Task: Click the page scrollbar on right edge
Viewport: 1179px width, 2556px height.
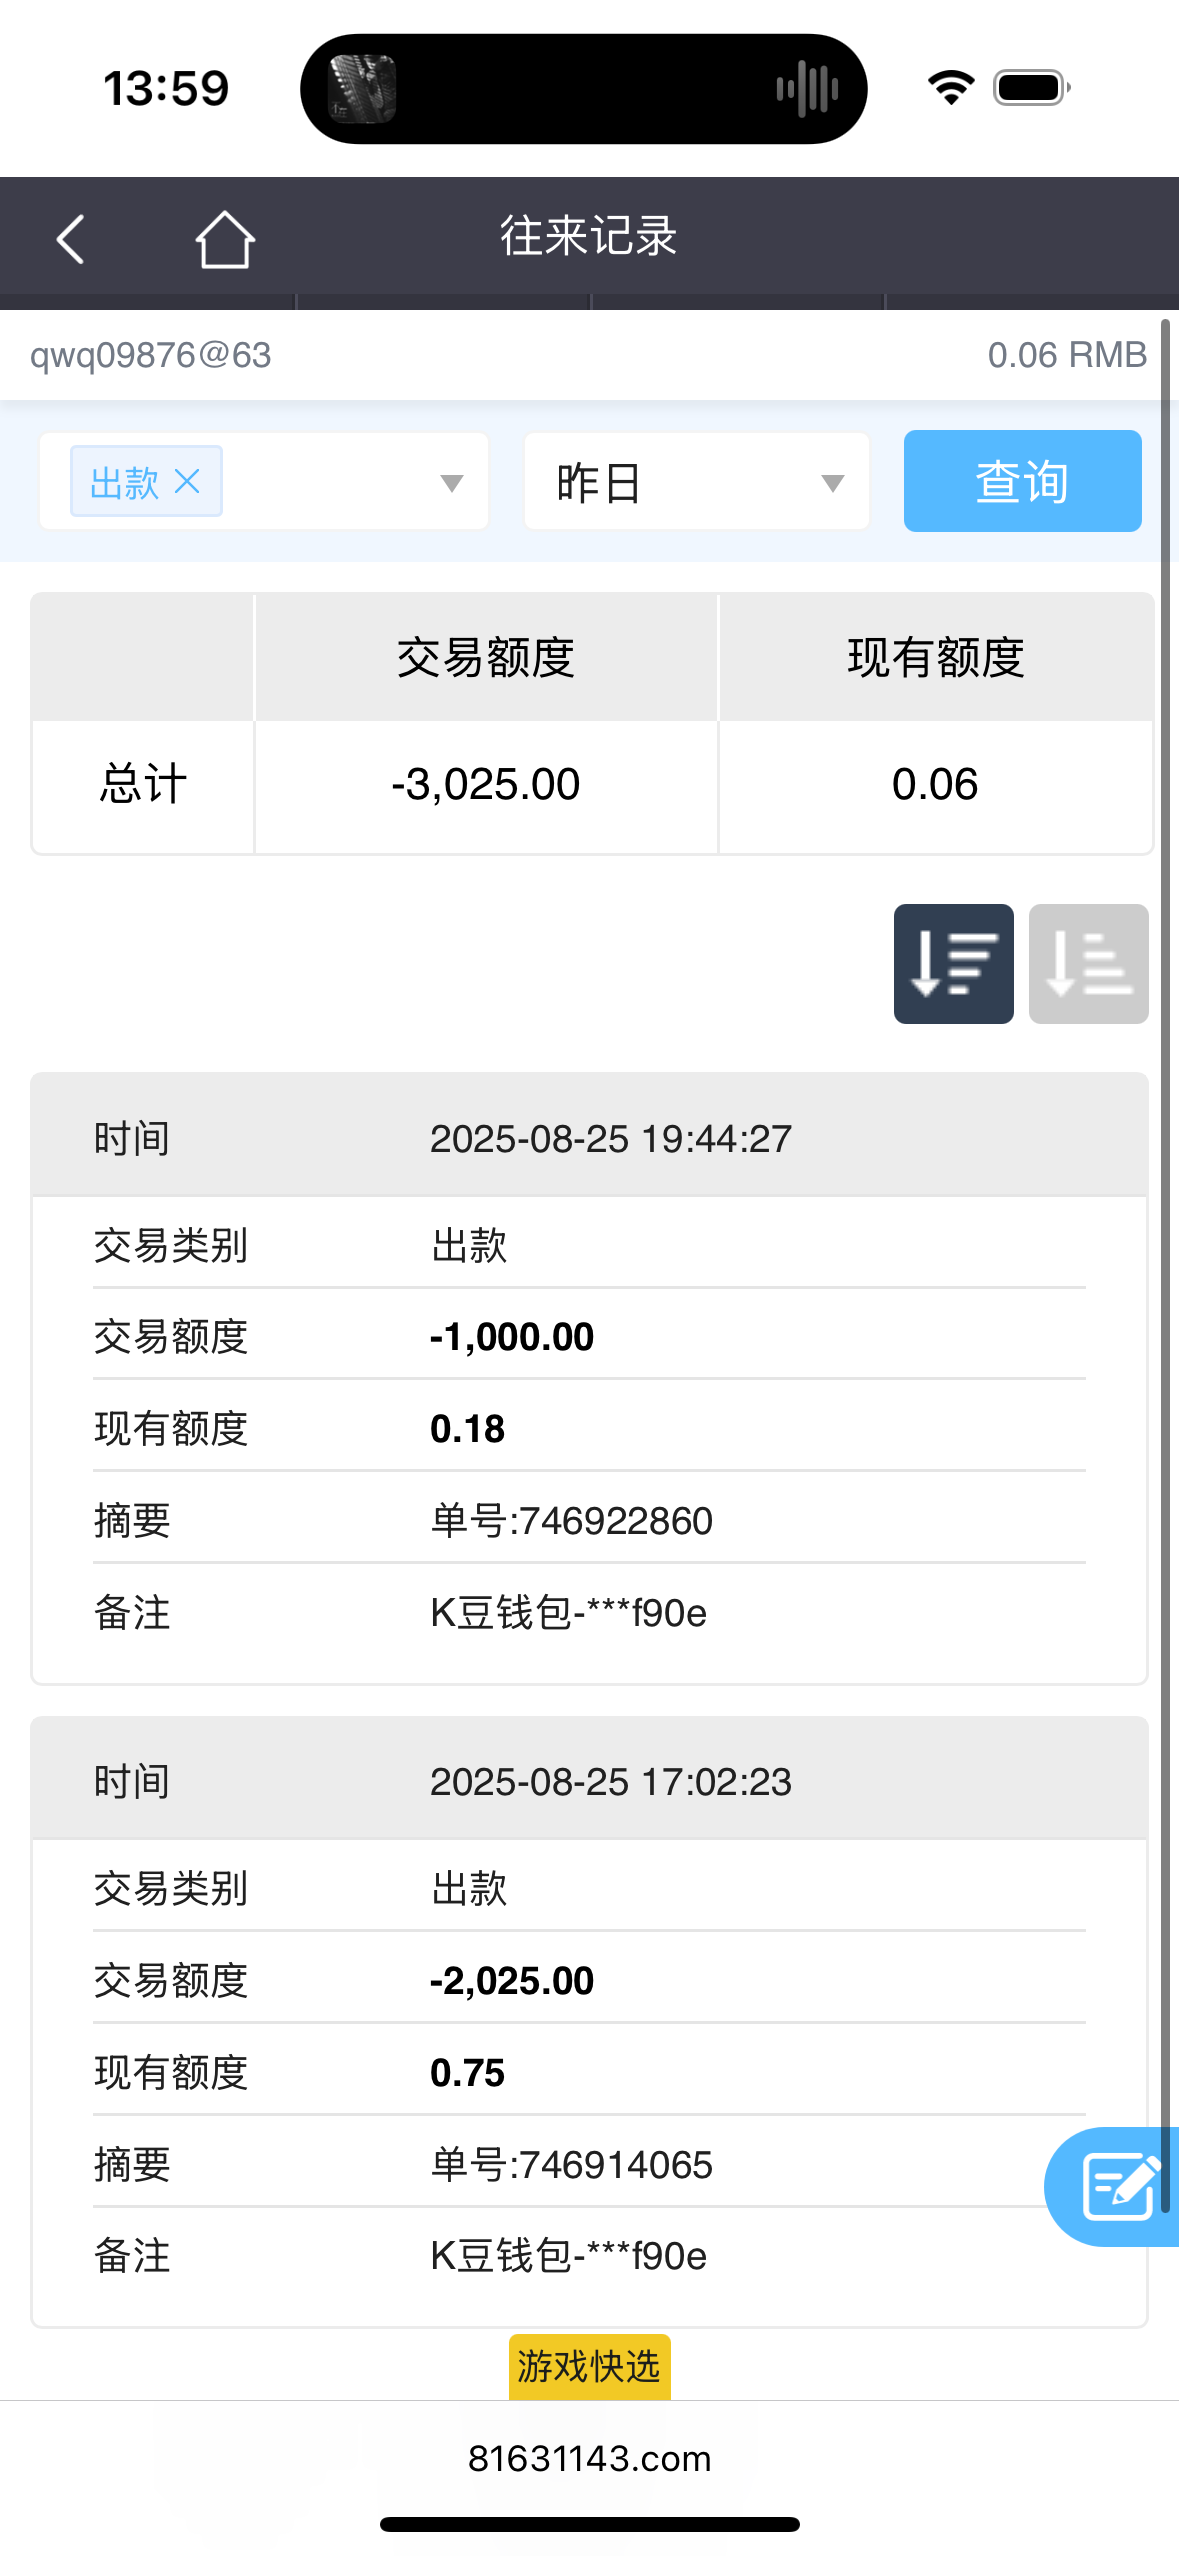Action: [x=1165, y=1200]
